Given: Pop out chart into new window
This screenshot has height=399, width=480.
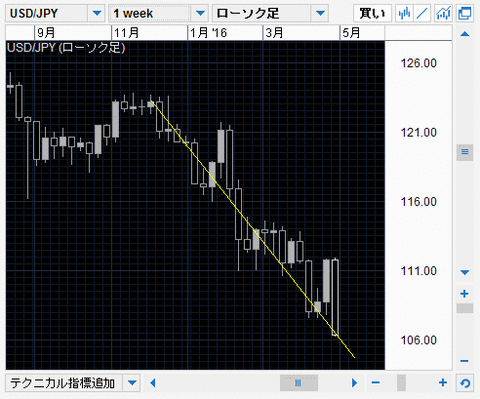Looking at the screenshot, I should coord(465,13).
